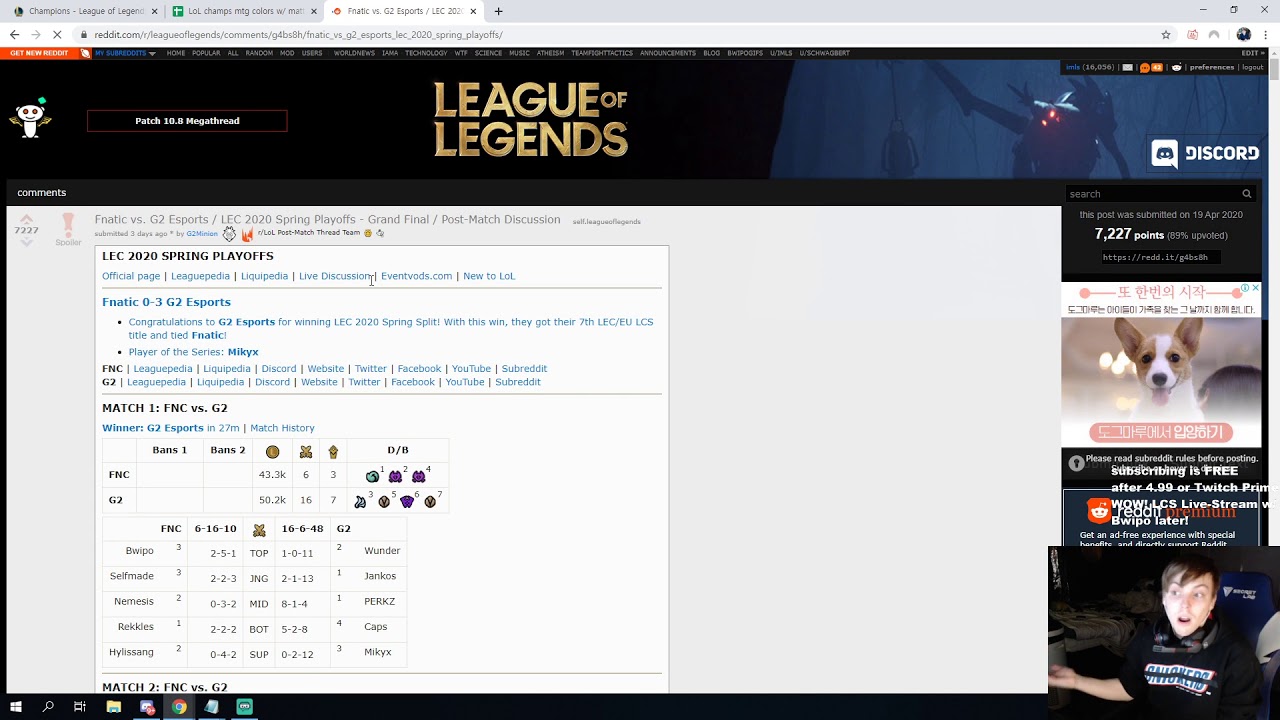Open Discord from the taskbar
Viewport: 1280px width, 720px height.
point(147,707)
